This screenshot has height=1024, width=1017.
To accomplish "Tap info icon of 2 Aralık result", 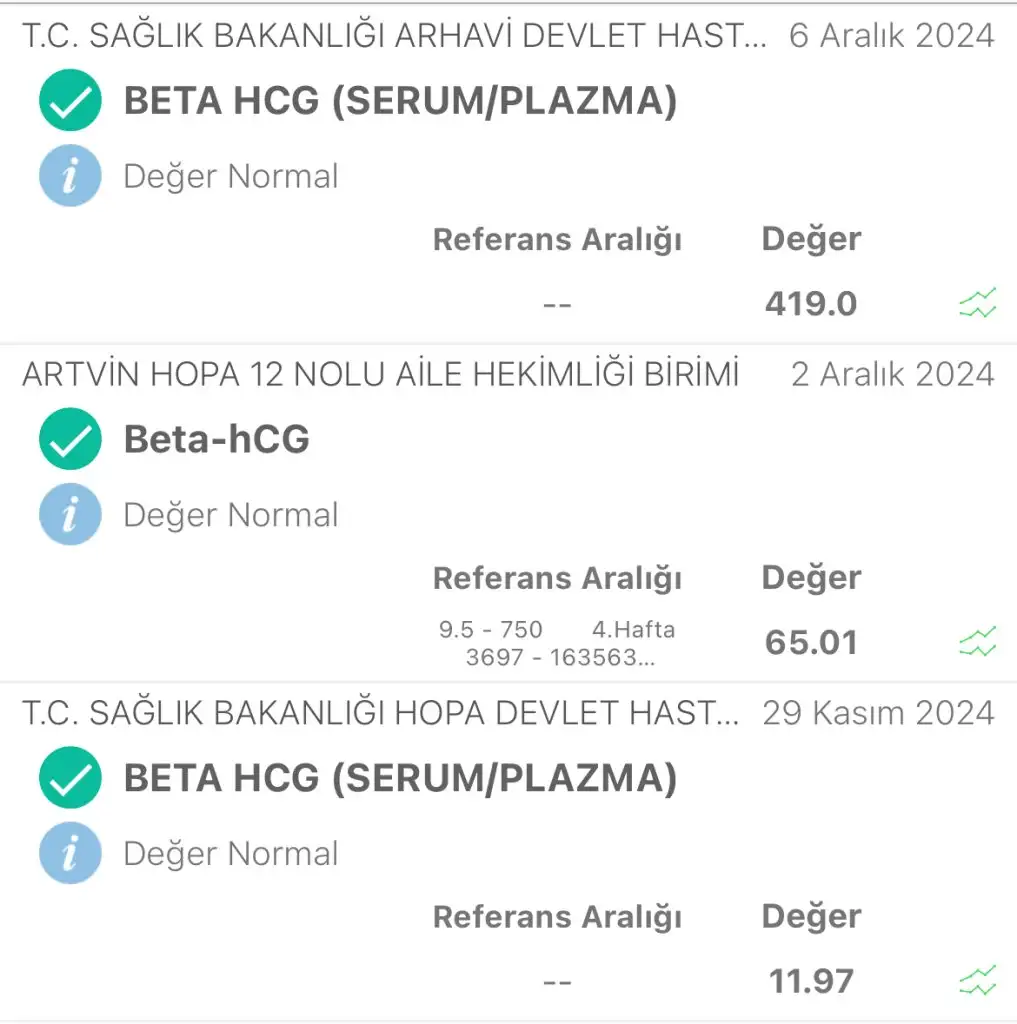I will pyautogui.click(x=70, y=514).
